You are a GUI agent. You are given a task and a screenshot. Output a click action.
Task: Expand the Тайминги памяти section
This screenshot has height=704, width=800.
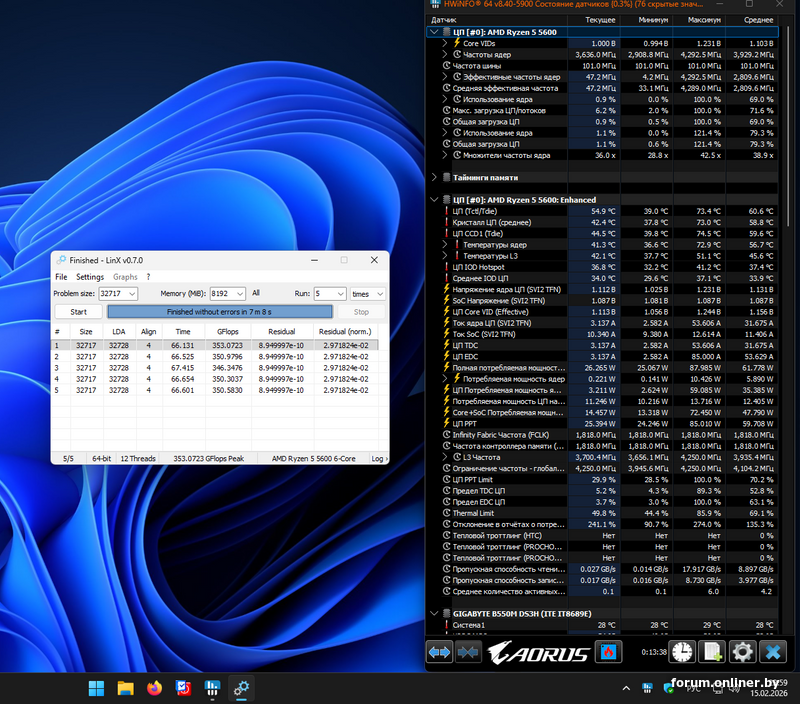(434, 177)
